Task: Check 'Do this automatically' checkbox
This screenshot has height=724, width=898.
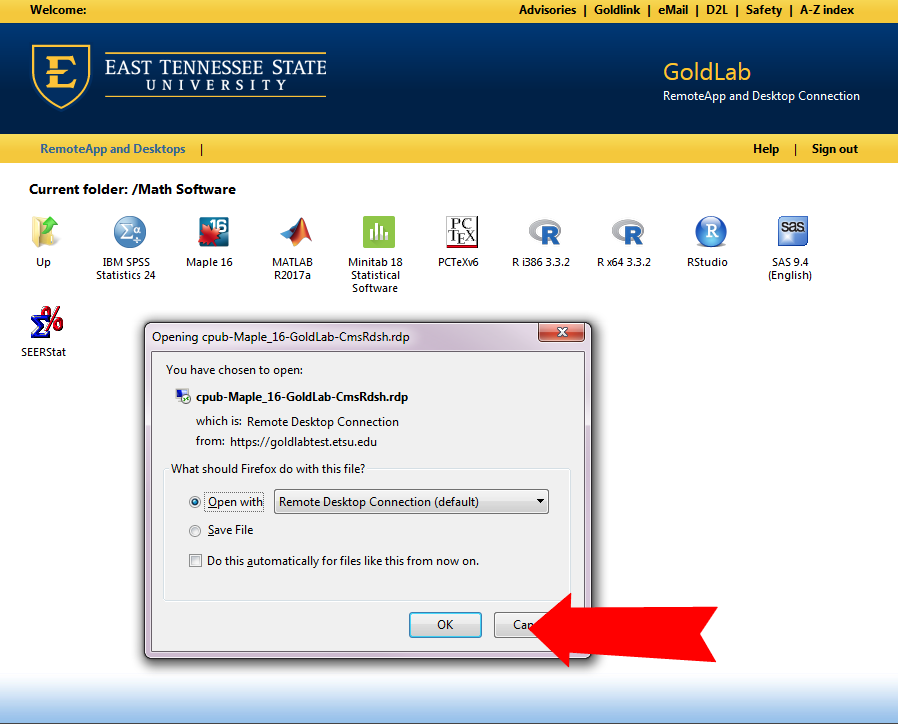Action: tap(195, 561)
